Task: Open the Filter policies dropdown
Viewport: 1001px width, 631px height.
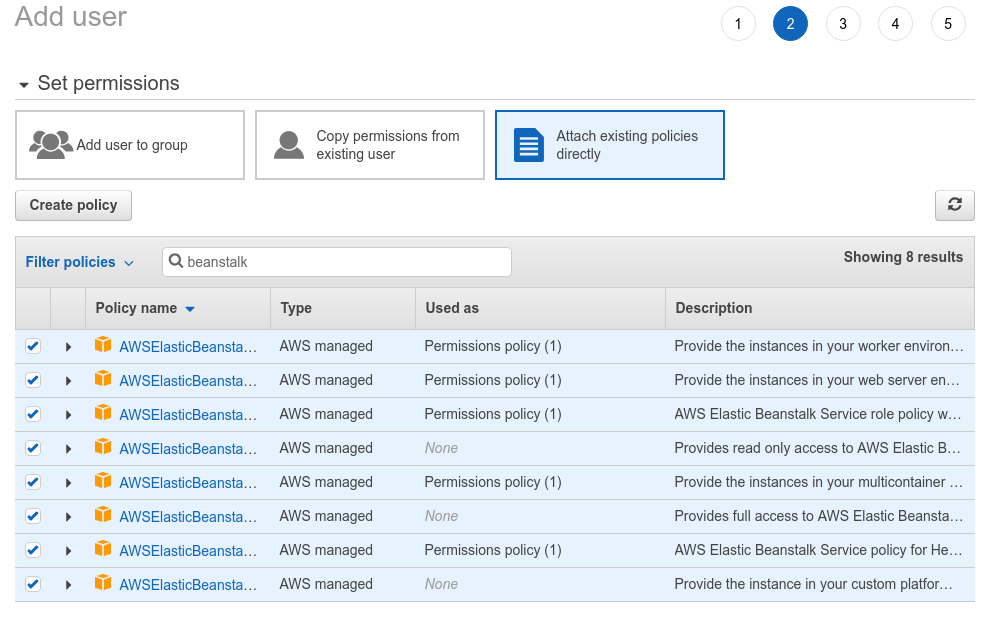Action: click(80, 262)
